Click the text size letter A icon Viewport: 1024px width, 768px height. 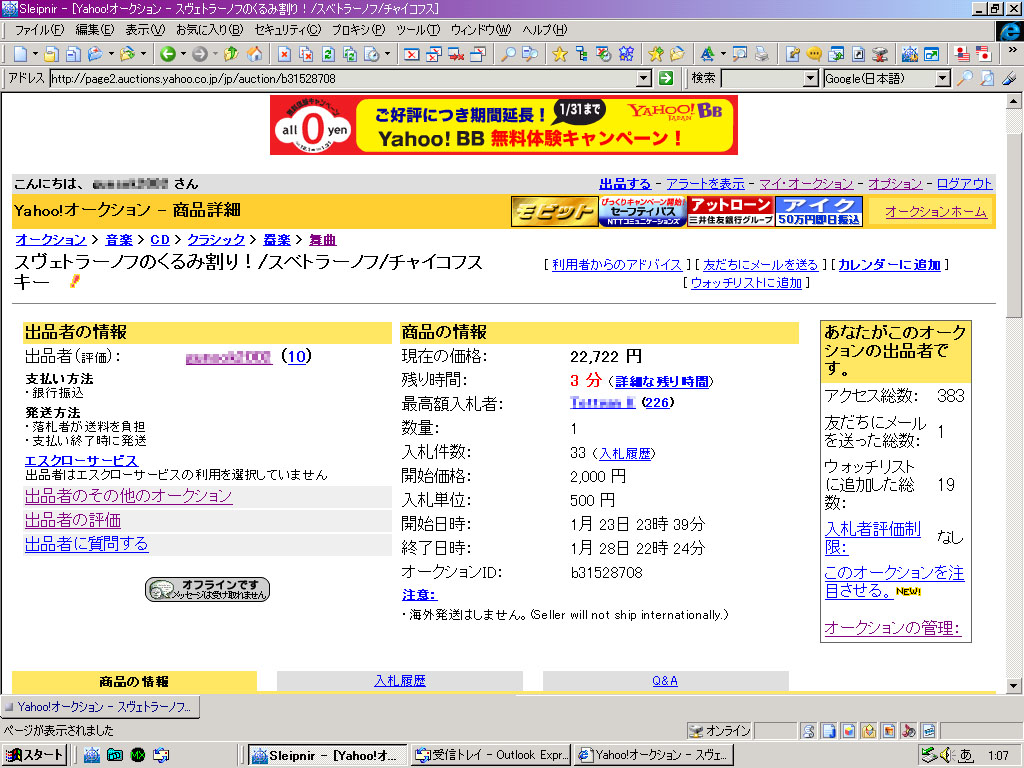click(x=707, y=54)
